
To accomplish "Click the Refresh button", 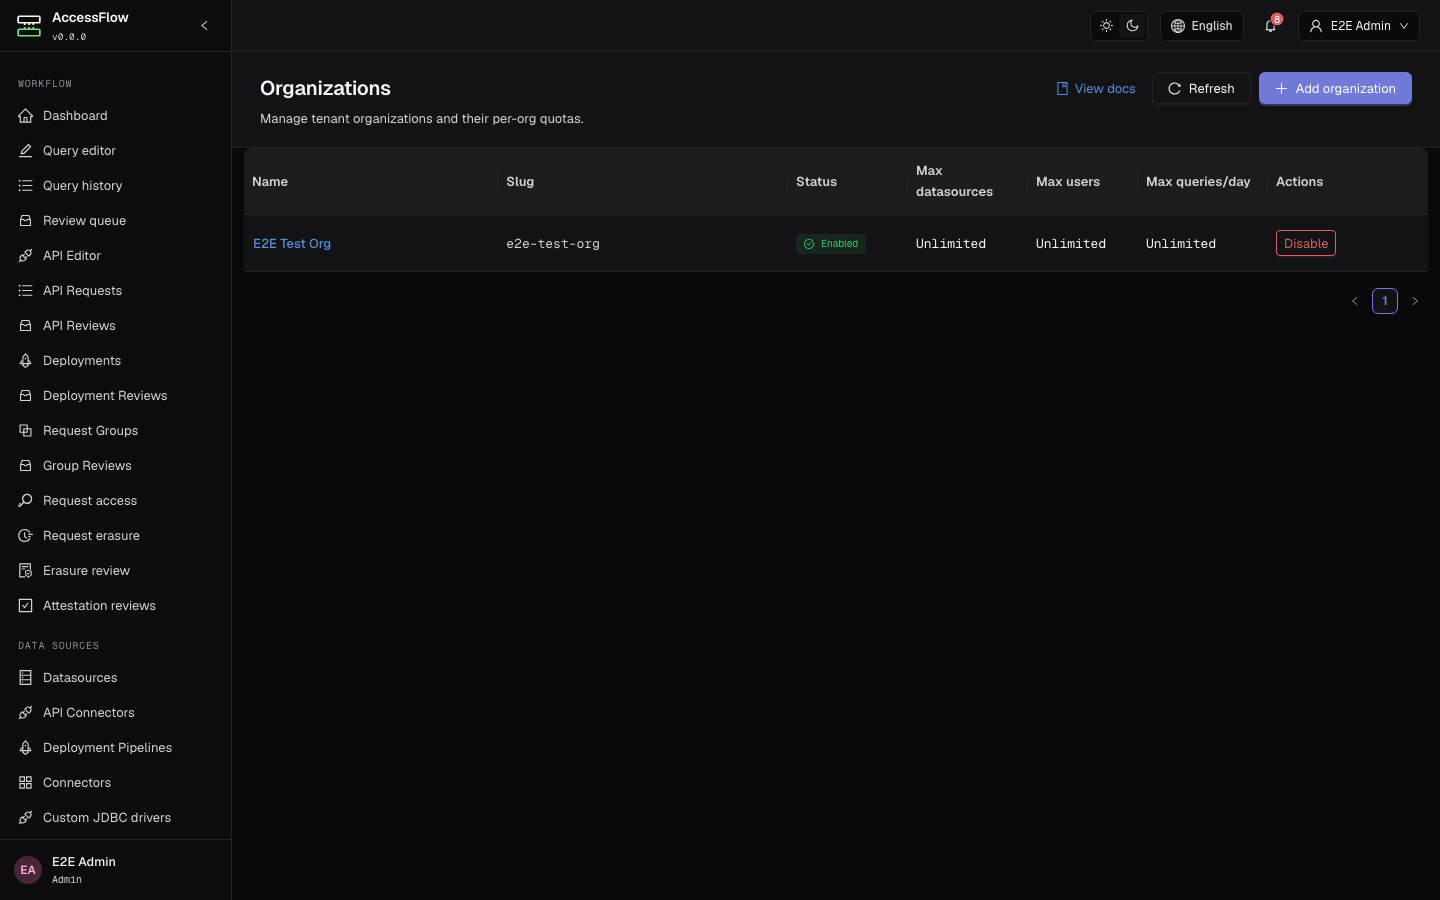I will [1201, 89].
